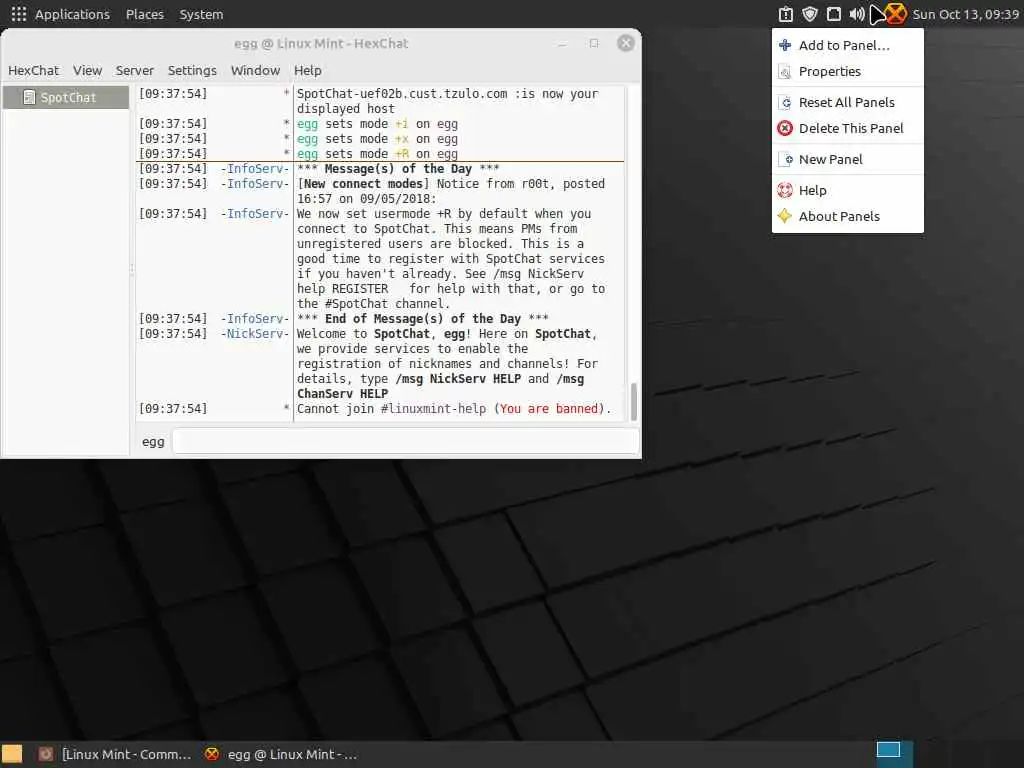Open the Help menu in HexChat
The width and height of the screenshot is (1024, 768).
click(x=308, y=71)
